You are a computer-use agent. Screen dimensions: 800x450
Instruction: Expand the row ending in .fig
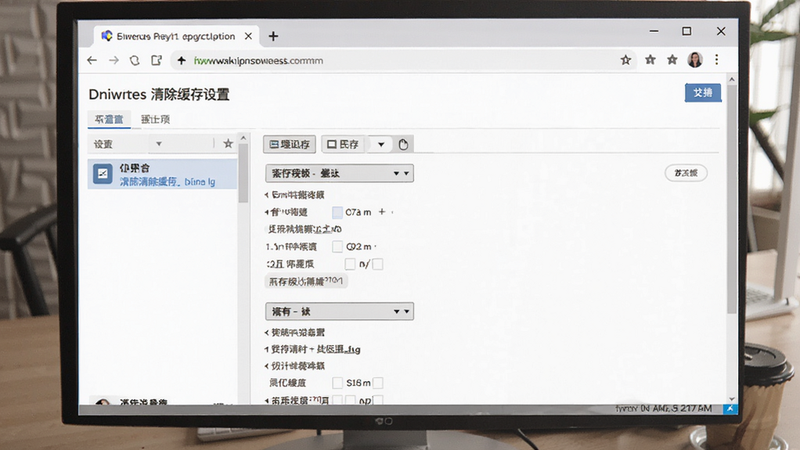267,349
